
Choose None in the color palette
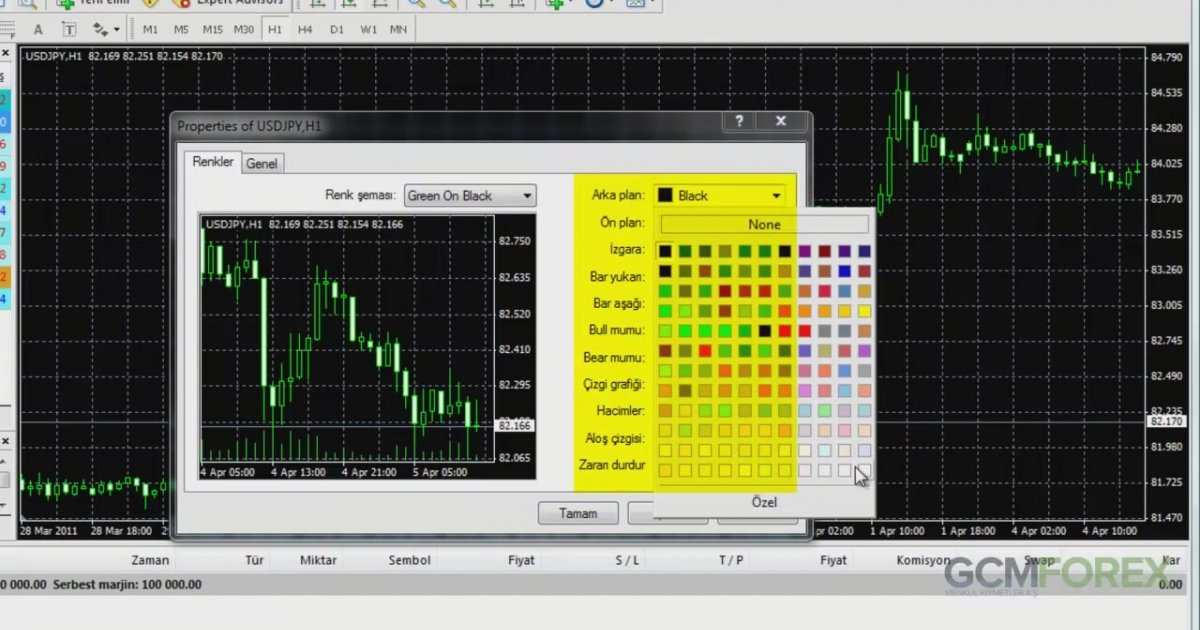click(x=764, y=224)
